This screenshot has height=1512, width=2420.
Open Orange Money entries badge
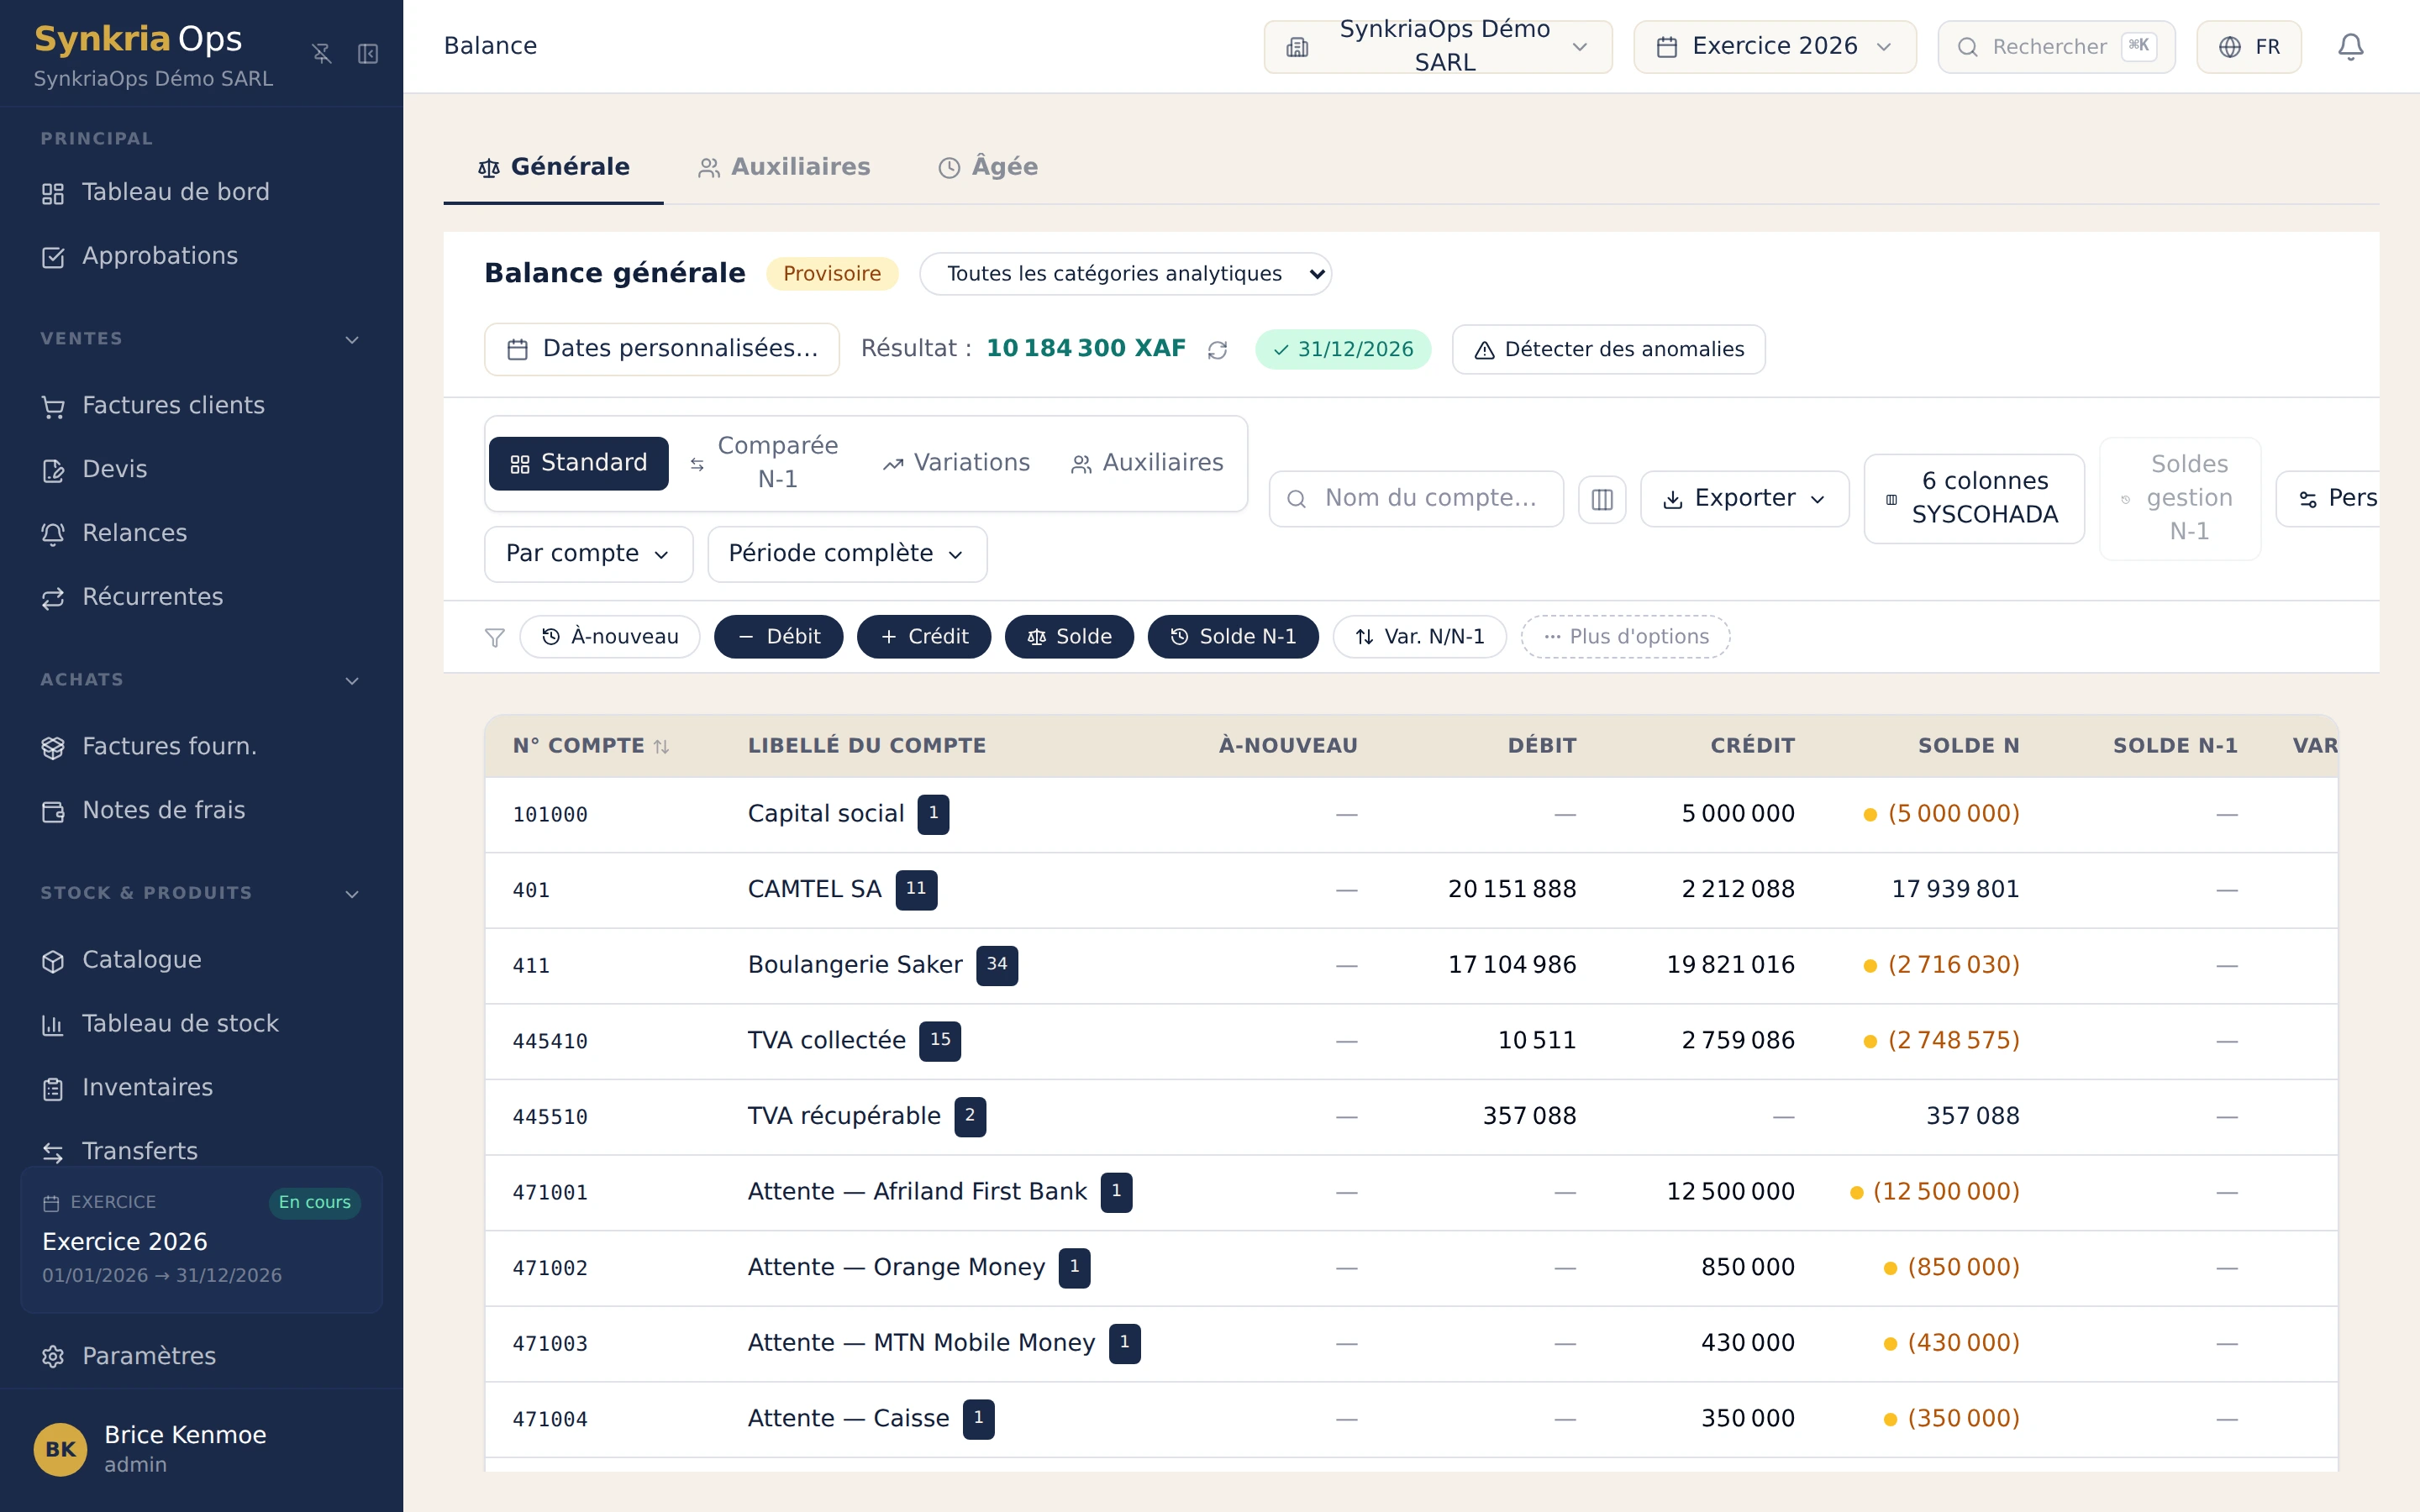1074,1268
